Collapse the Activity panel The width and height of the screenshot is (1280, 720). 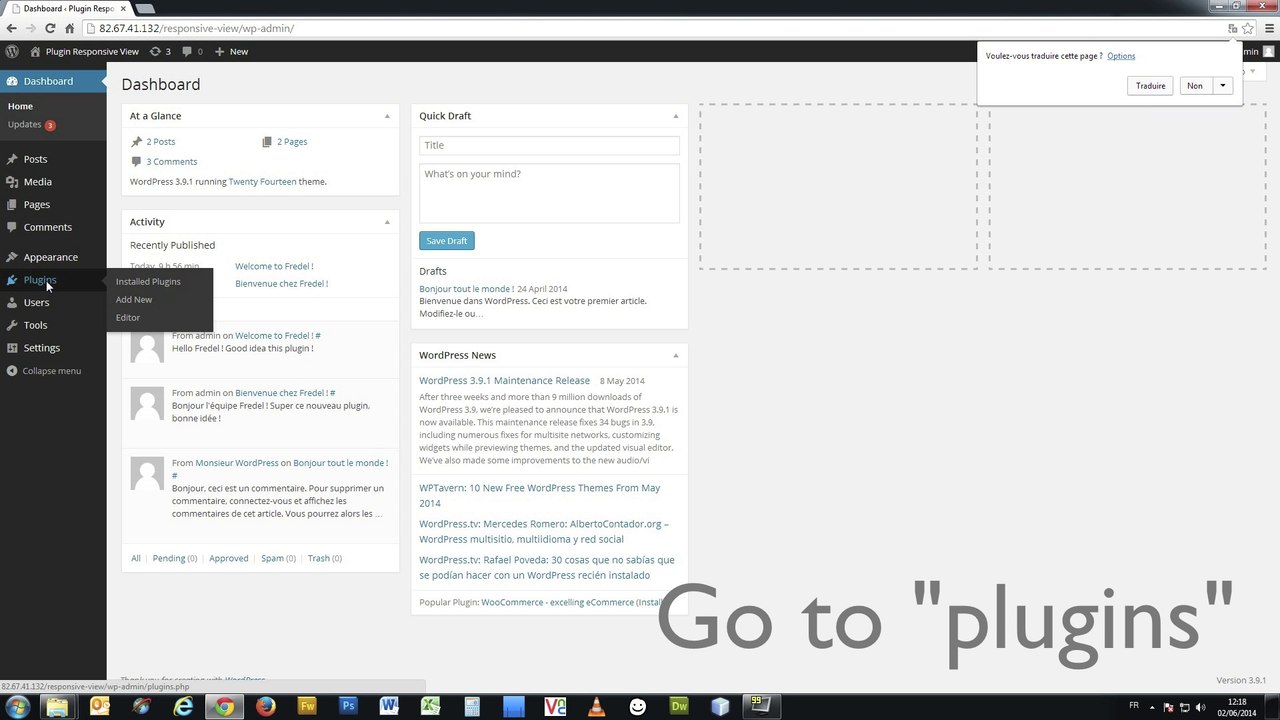(387, 222)
